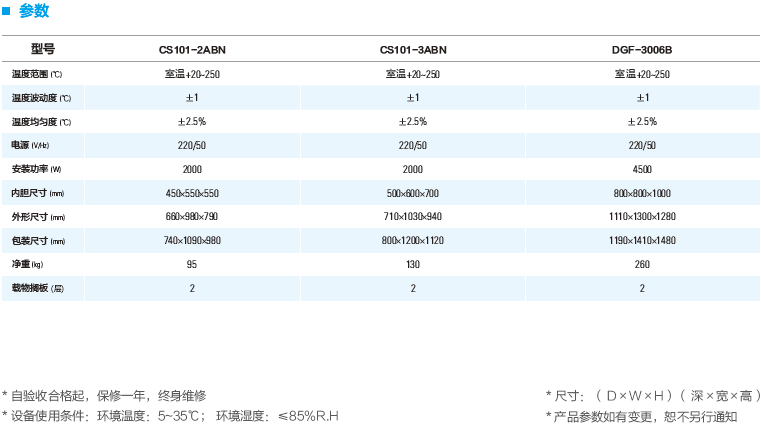Select the 130 net weight value
Viewport: 761px width, 425px height.
pos(413,265)
